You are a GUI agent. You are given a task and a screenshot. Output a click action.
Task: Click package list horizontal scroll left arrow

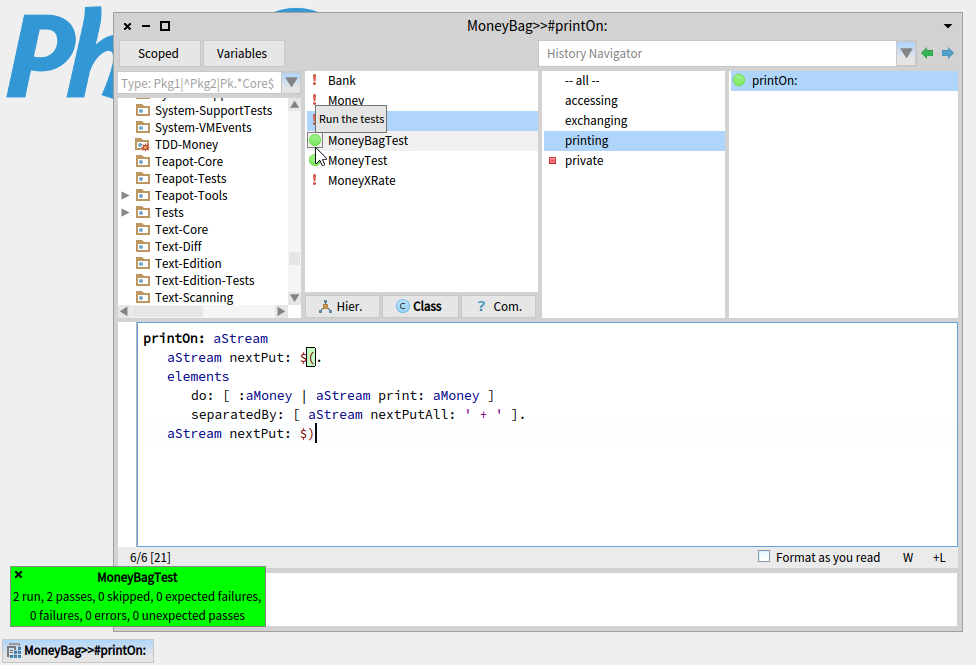point(124,311)
